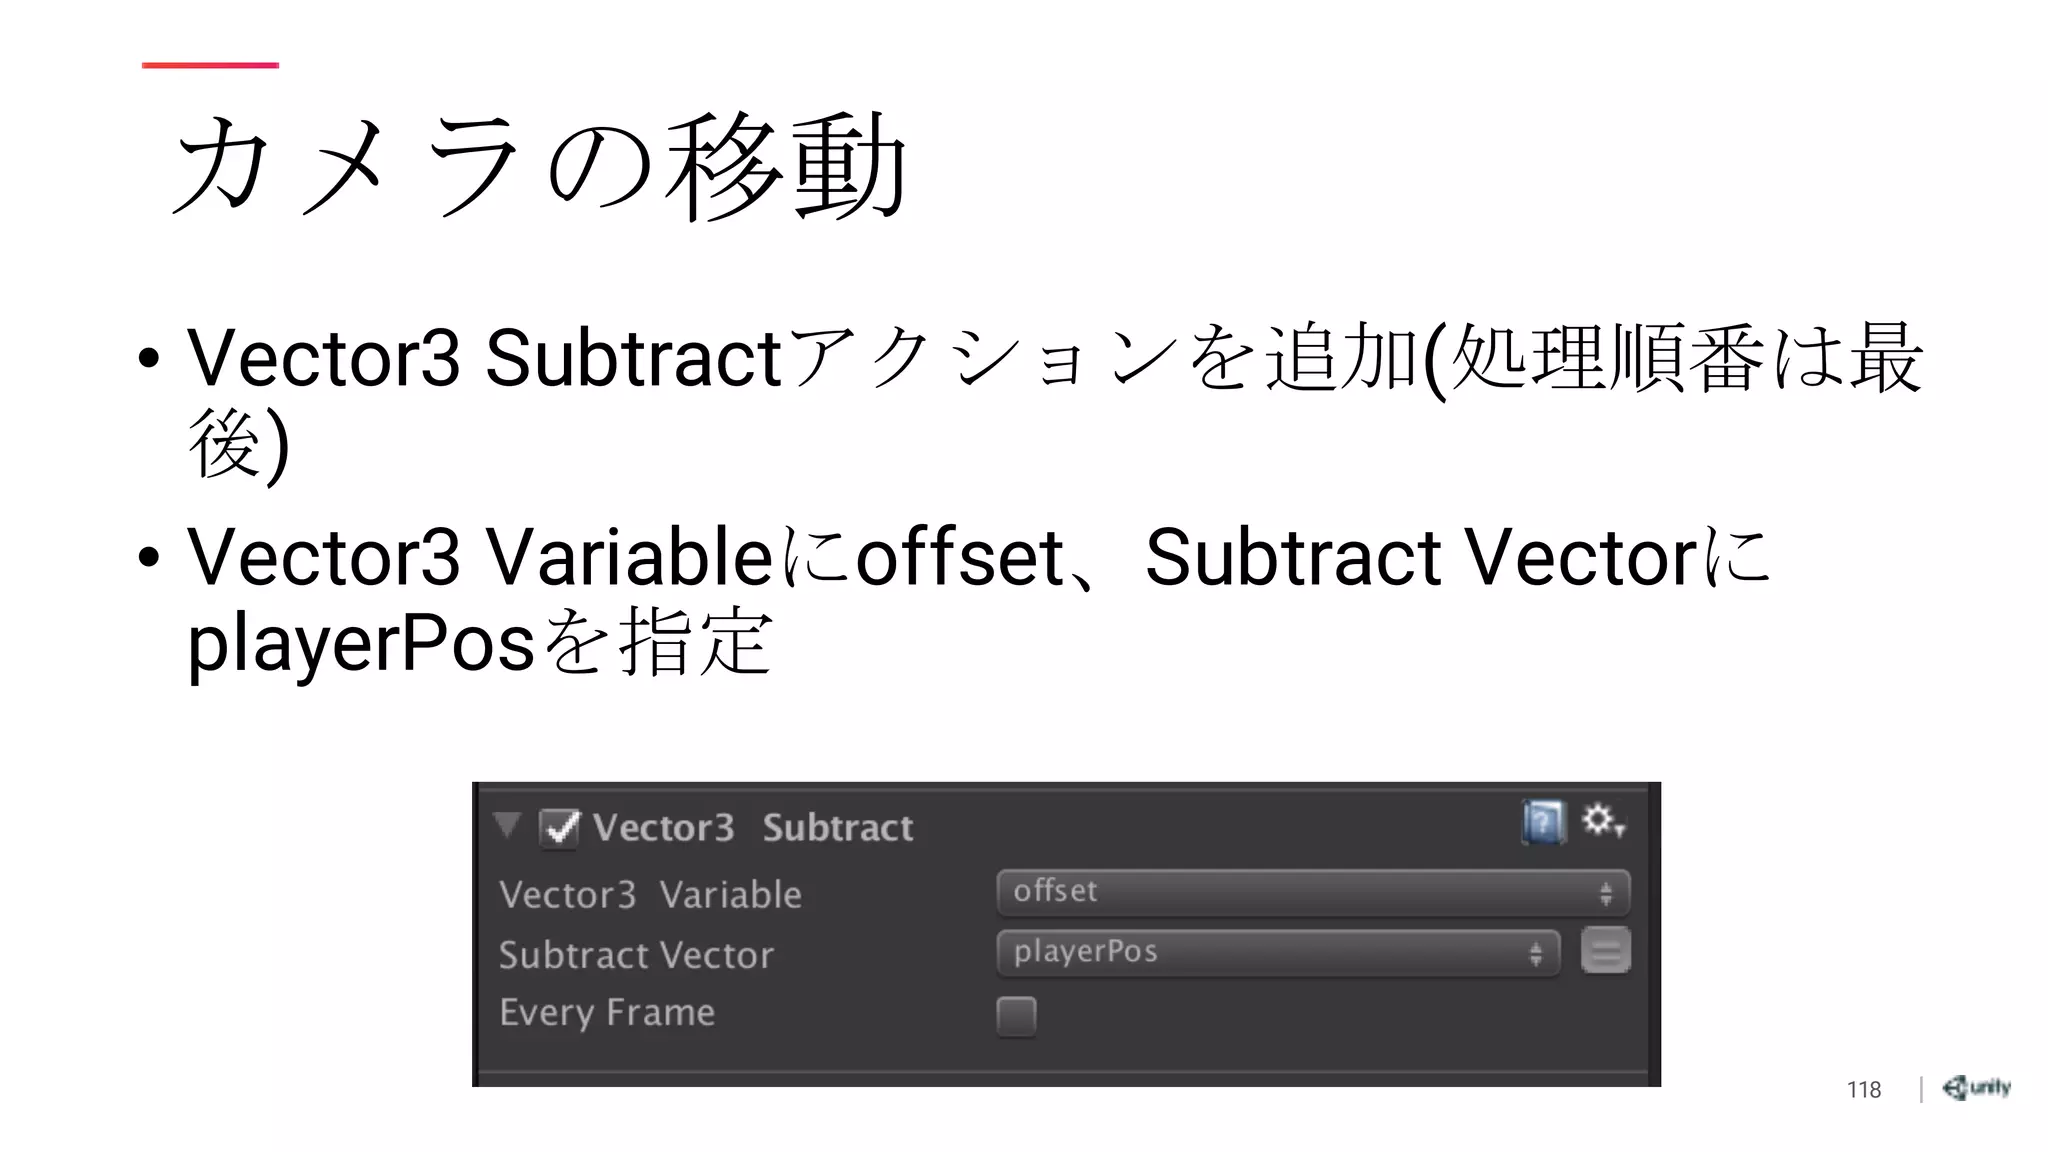Toggle the variable button beside playerPos
The height and width of the screenshot is (1152, 2048).
click(x=1605, y=951)
